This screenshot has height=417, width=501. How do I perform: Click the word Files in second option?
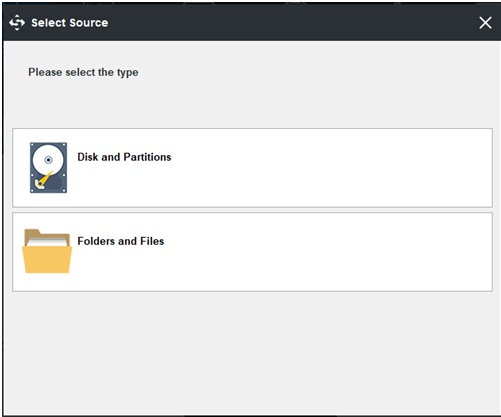(x=152, y=241)
